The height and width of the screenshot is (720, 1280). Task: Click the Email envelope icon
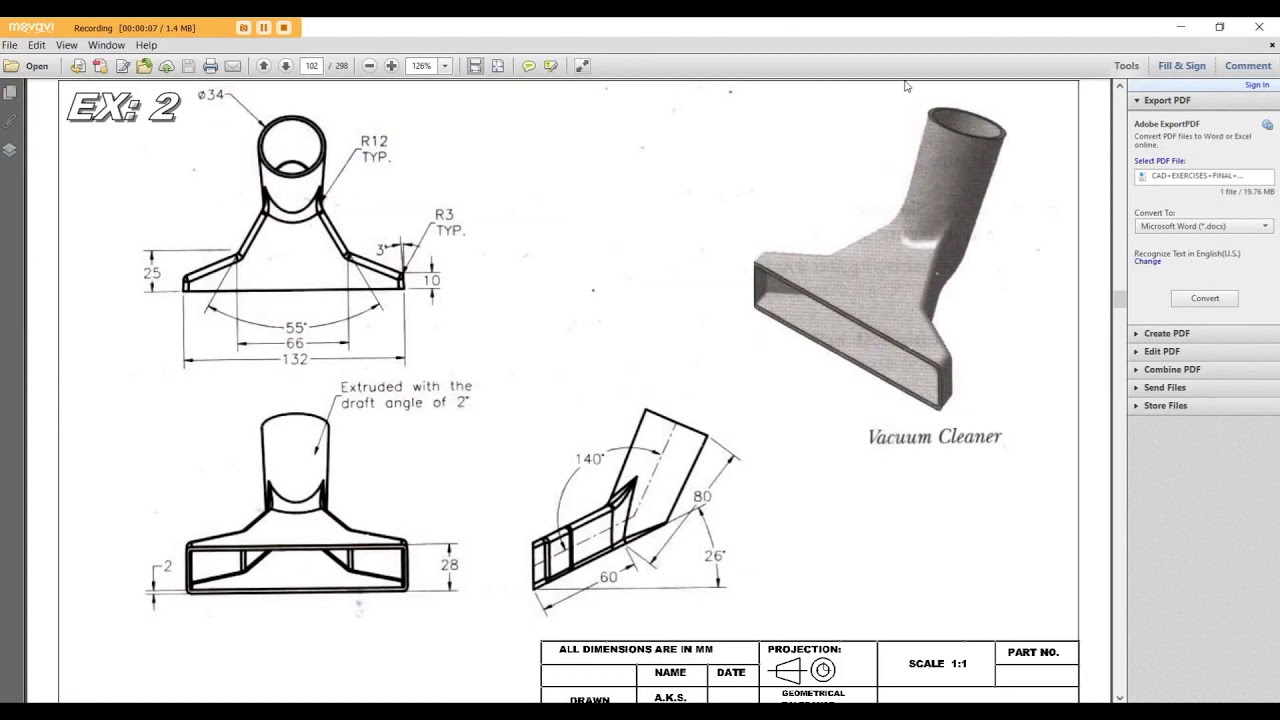(233, 66)
